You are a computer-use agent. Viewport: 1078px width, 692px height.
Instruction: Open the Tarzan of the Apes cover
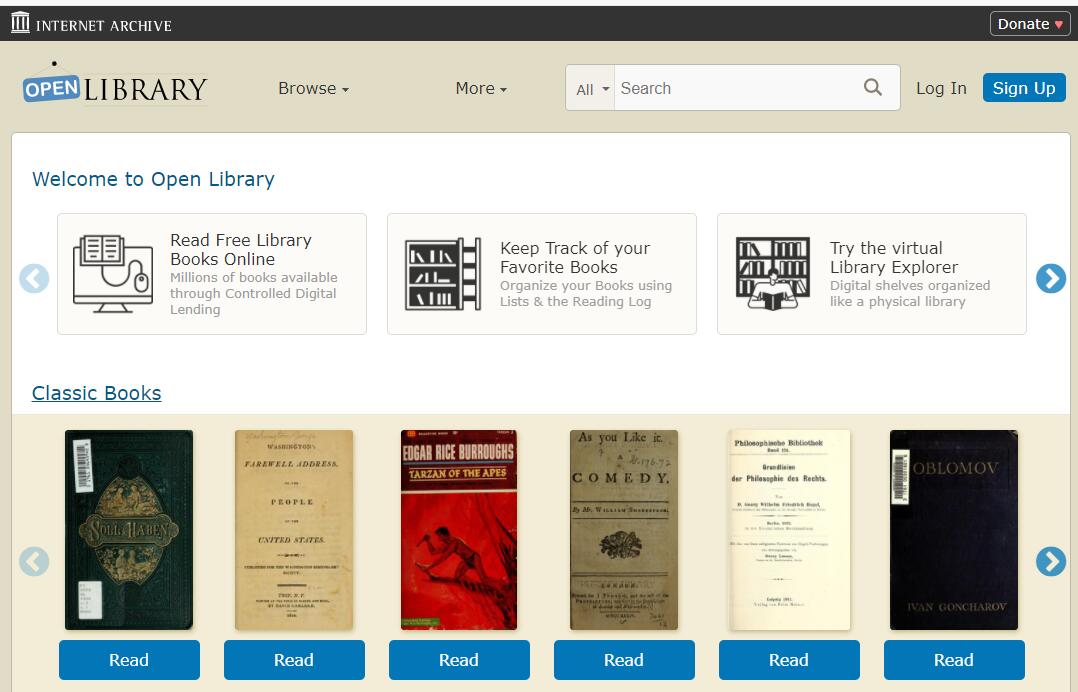(x=459, y=530)
